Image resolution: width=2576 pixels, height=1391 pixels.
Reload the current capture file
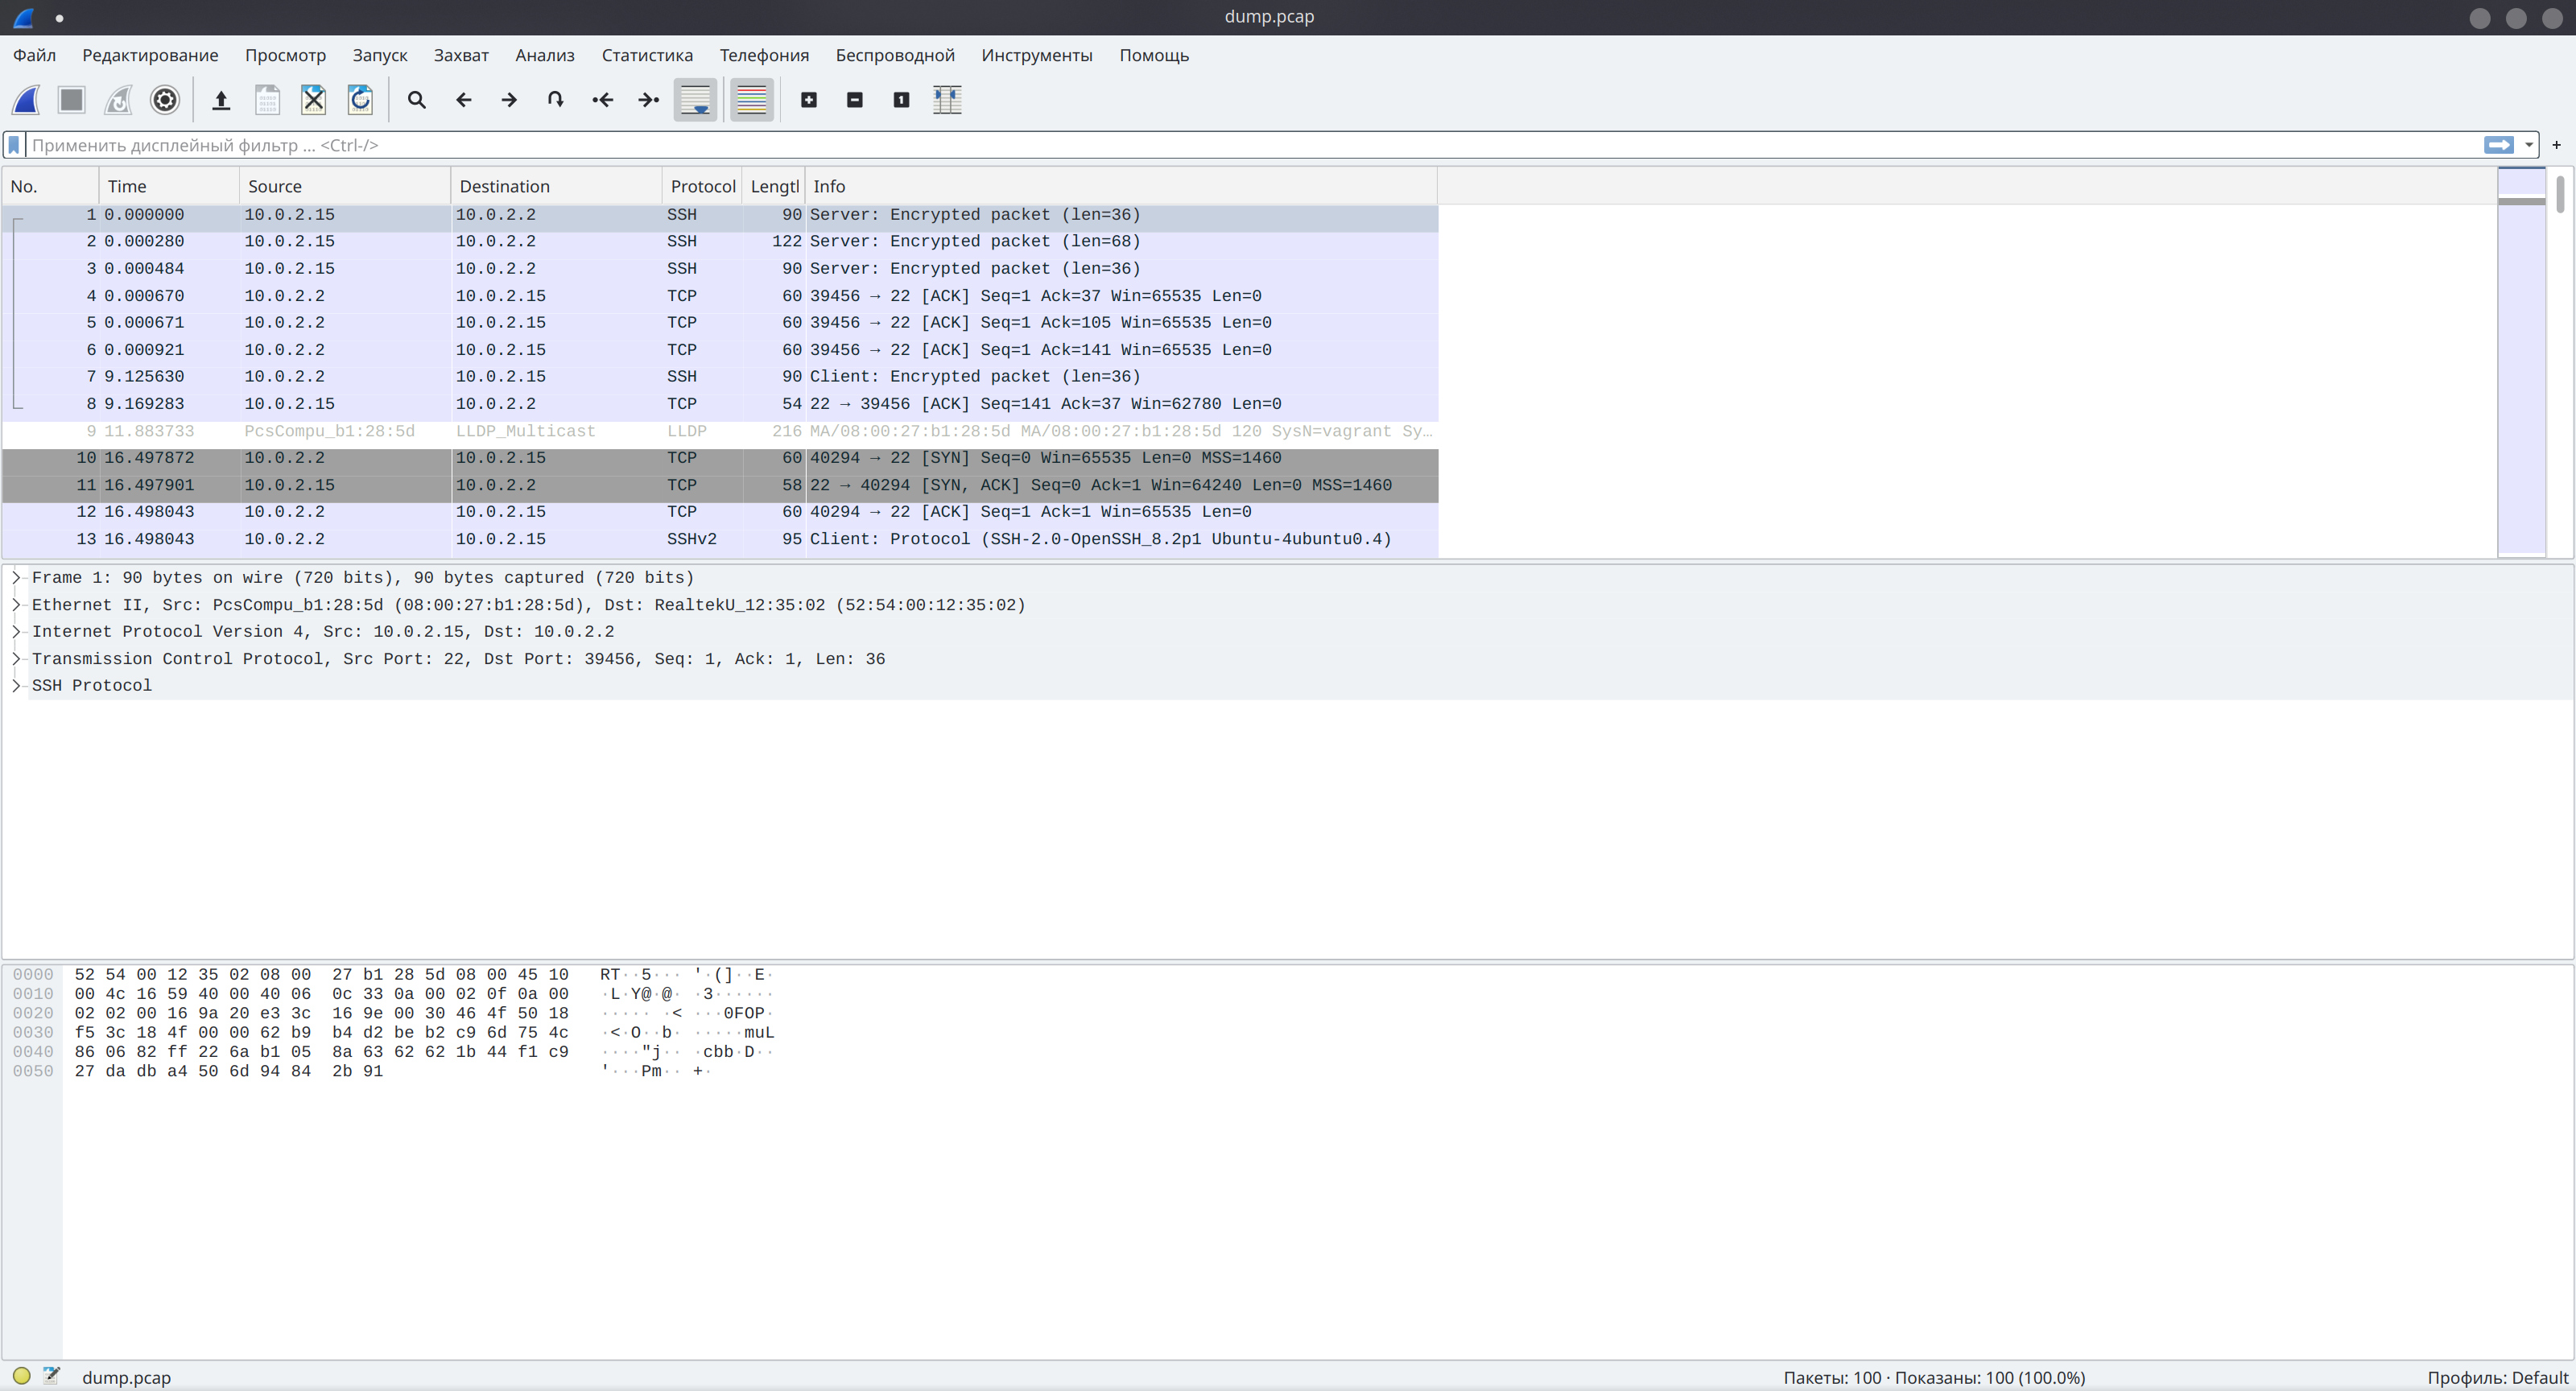[361, 100]
